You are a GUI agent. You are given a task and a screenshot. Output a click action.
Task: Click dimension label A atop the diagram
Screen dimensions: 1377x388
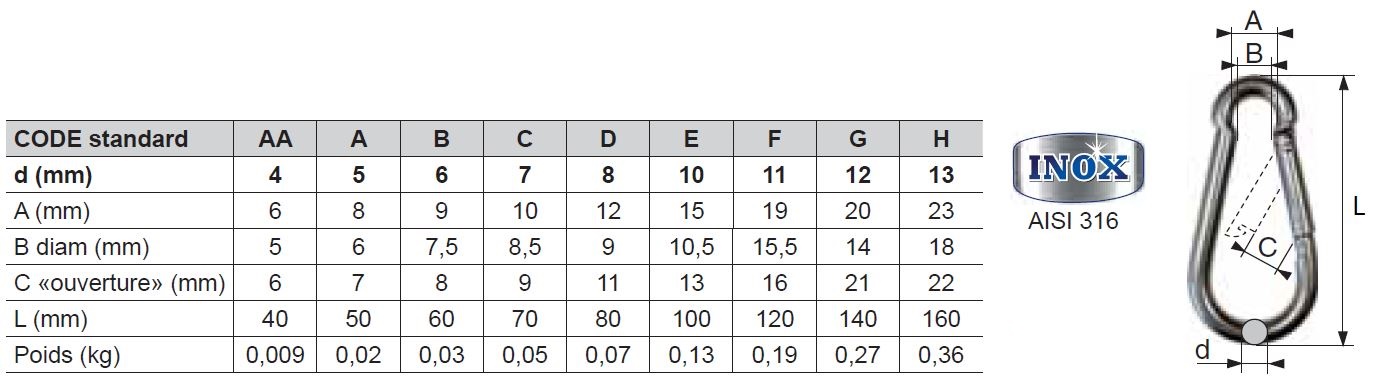point(1253,18)
